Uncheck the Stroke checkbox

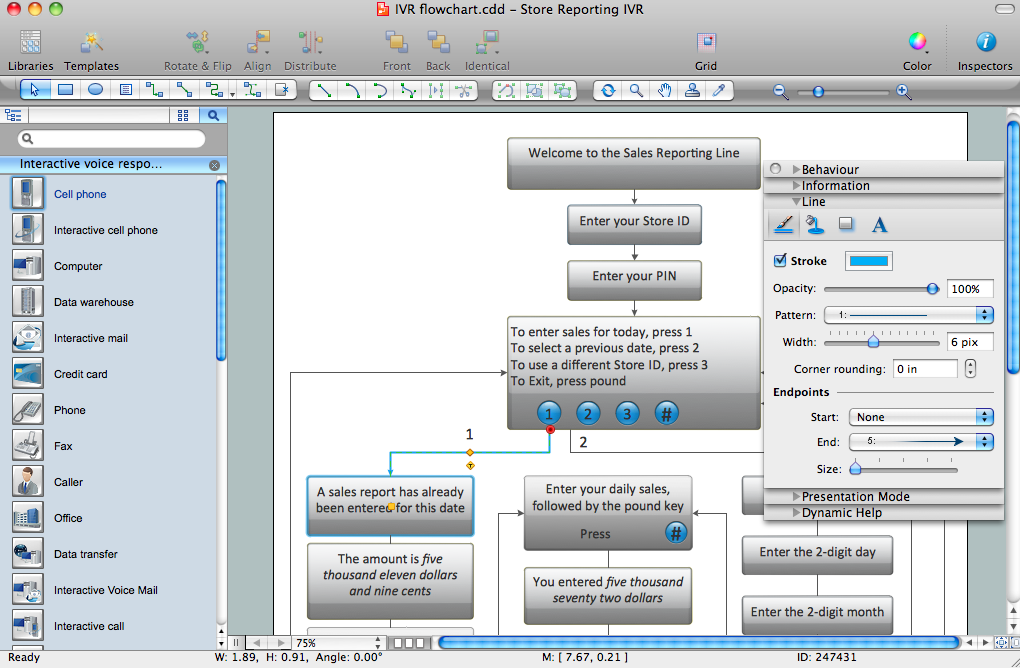point(780,260)
